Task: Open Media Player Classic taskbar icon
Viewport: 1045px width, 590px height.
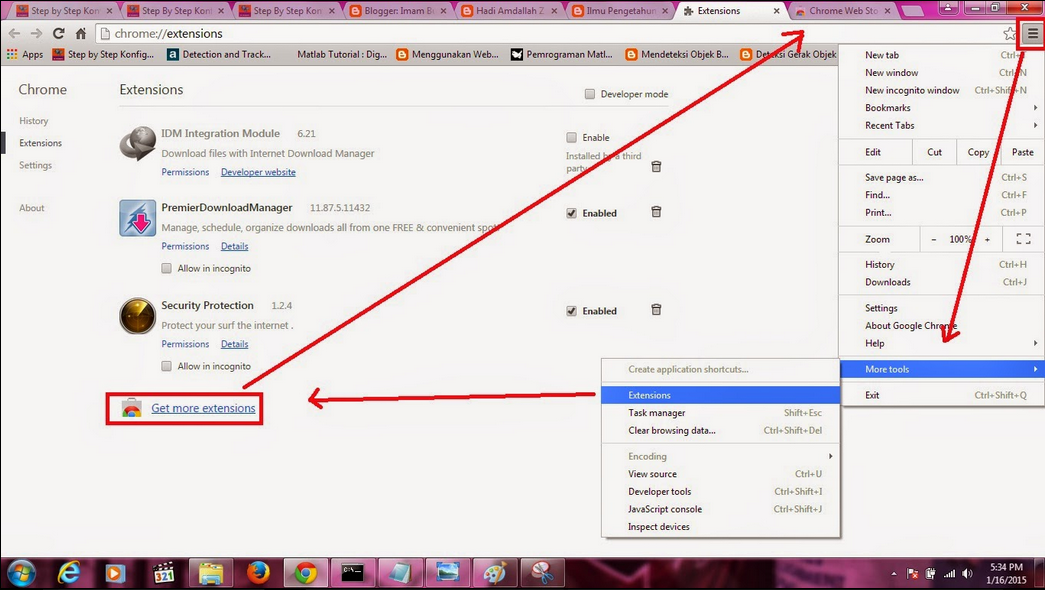Action: (x=163, y=573)
